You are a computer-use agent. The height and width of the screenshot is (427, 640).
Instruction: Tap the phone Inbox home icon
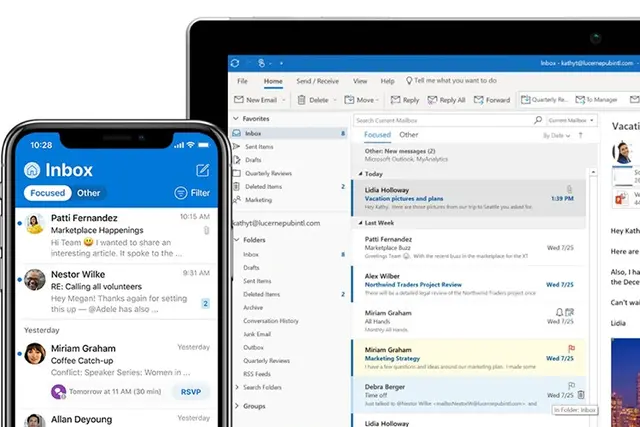click(x=32, y=170)
